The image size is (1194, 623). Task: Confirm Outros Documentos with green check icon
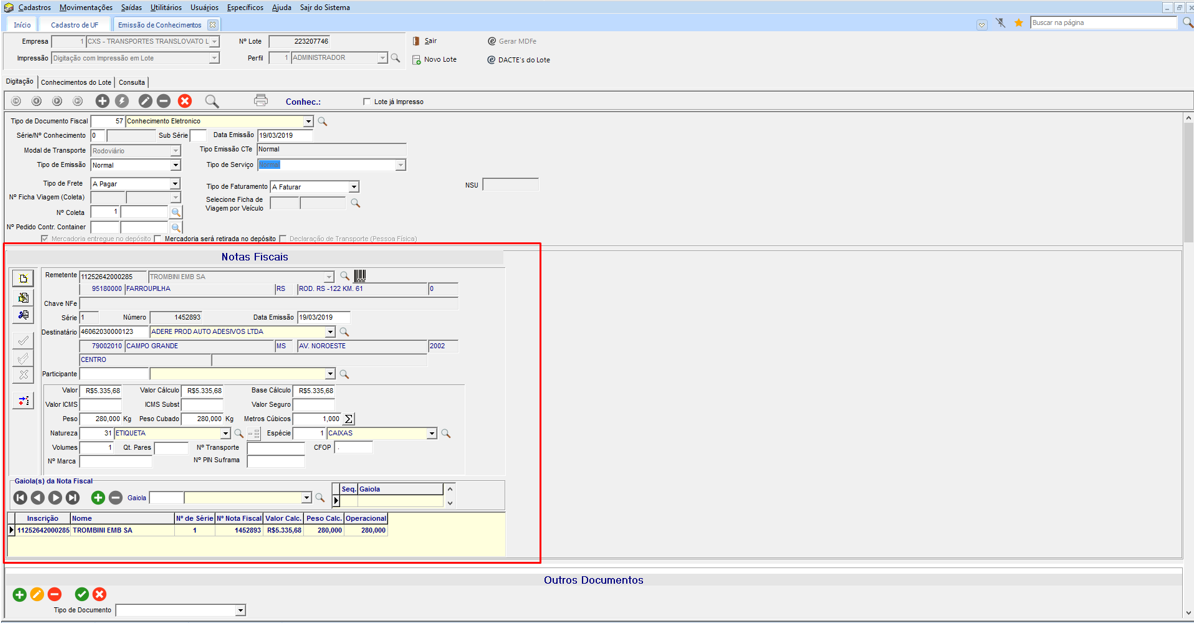81,594
